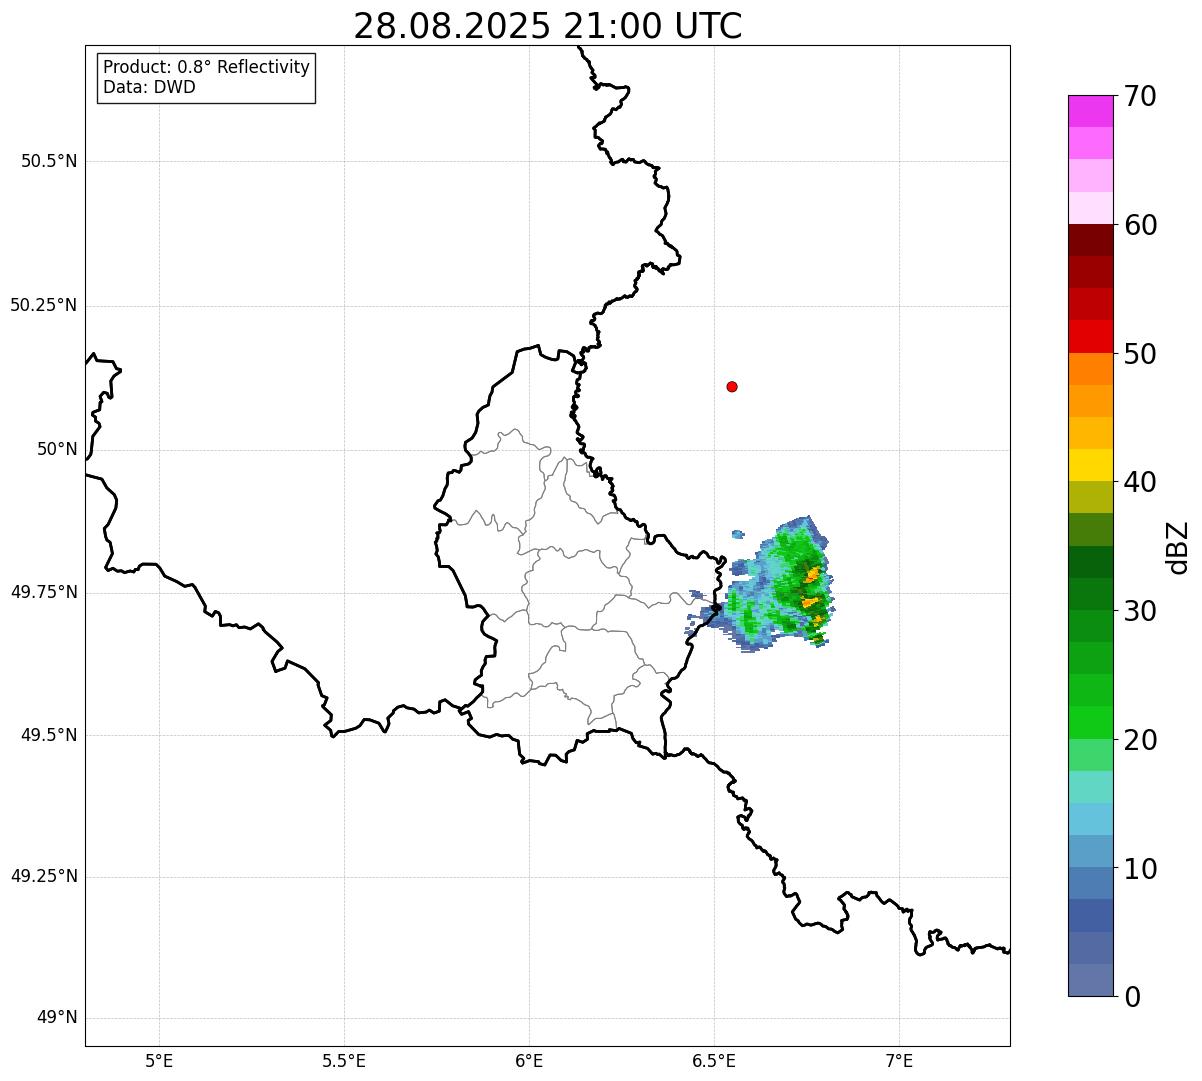Click the 10 tick label on colorbar
Screen dimensions: 1202x1081
(1140, 869)
